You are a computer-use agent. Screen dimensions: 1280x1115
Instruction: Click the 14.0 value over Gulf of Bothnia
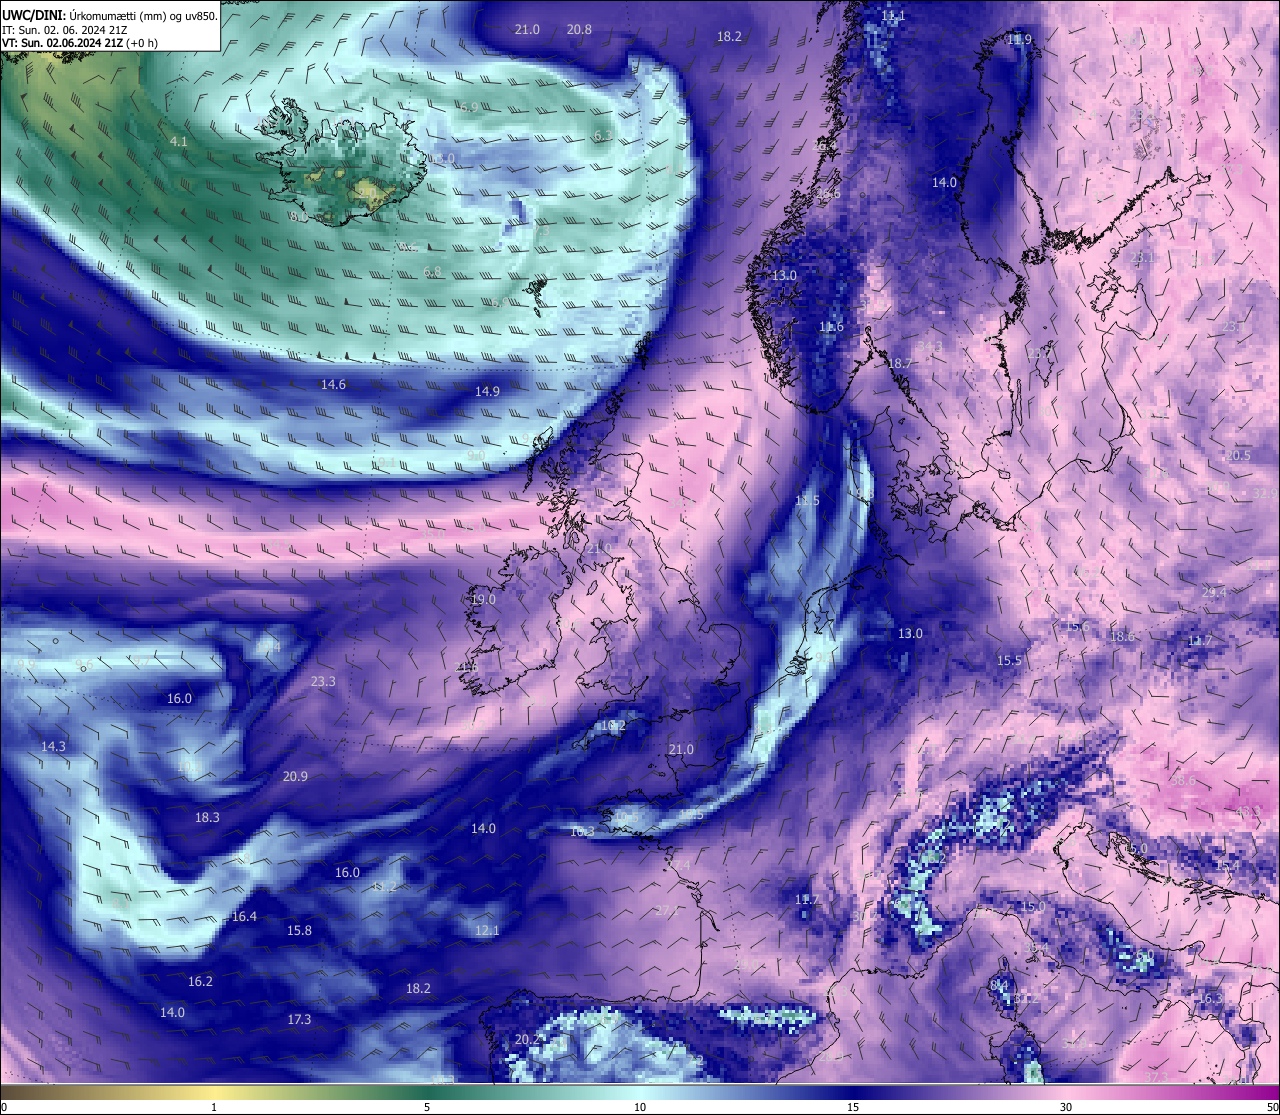[944, 183]
